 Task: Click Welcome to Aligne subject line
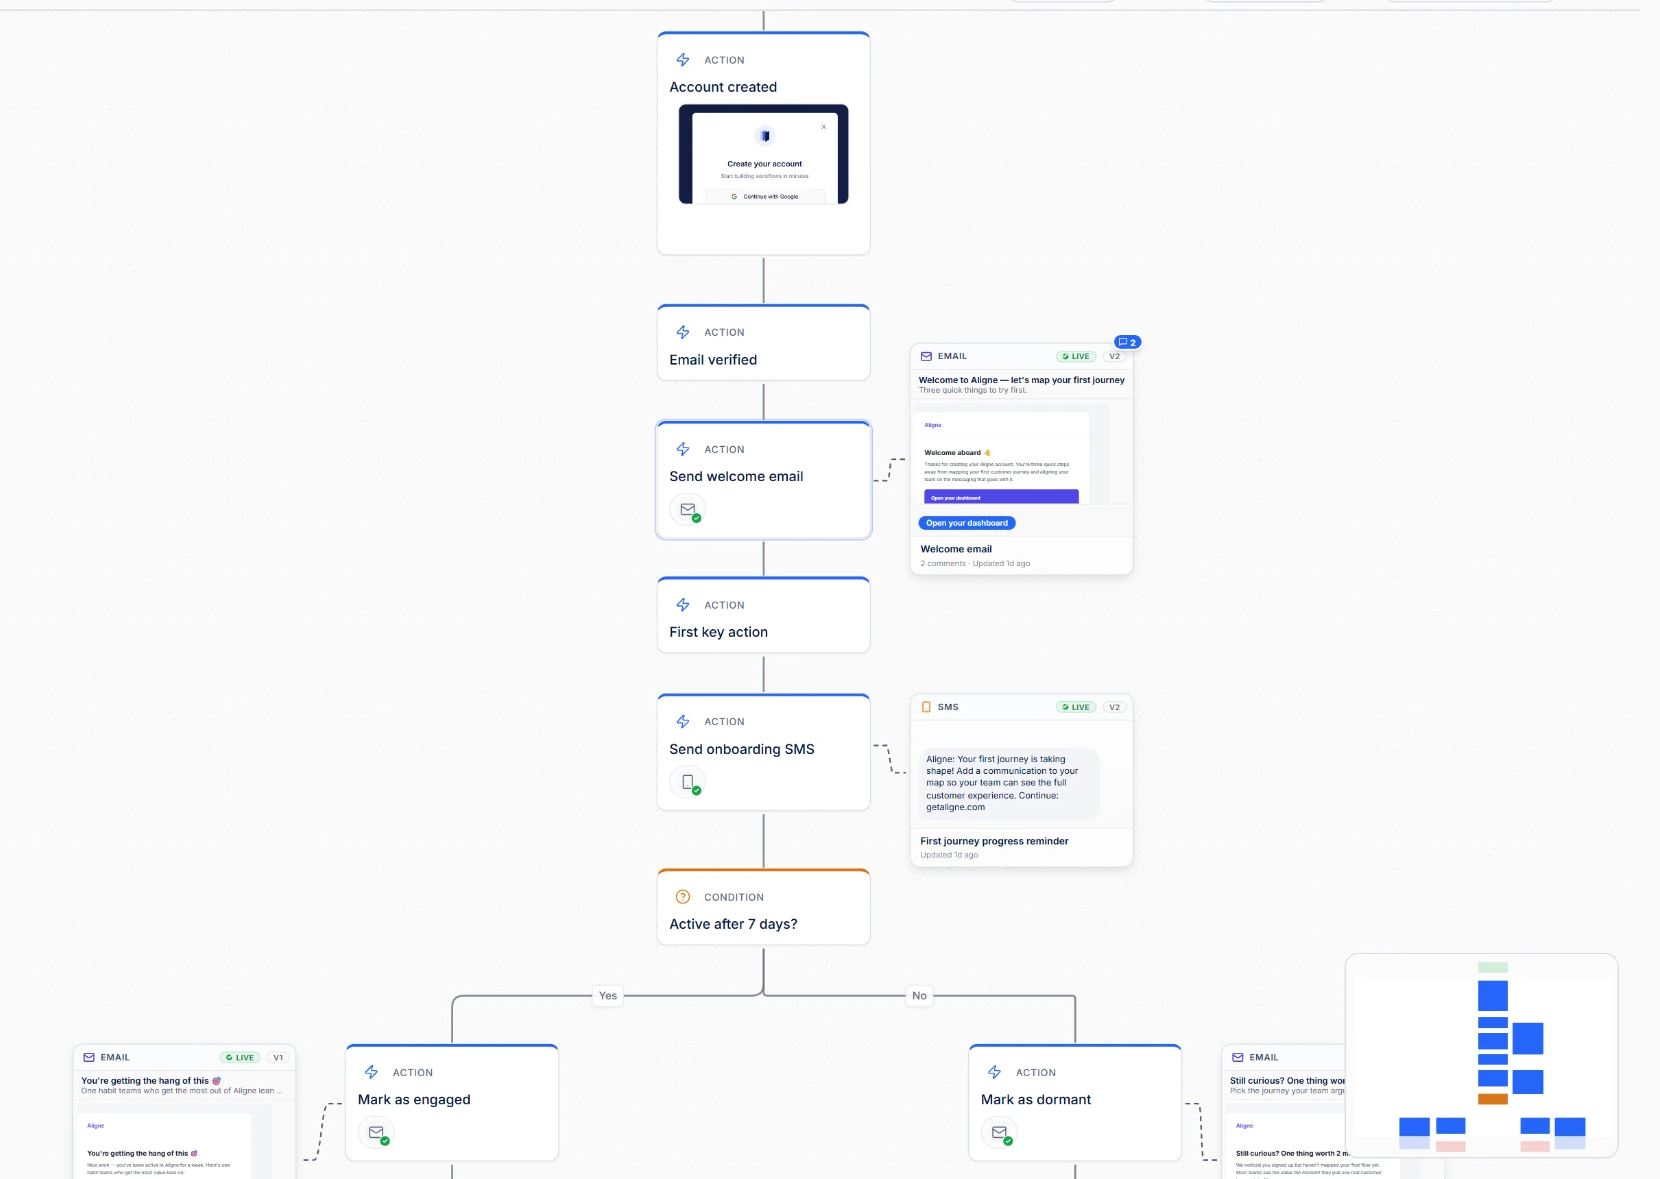click(1021, 380)
